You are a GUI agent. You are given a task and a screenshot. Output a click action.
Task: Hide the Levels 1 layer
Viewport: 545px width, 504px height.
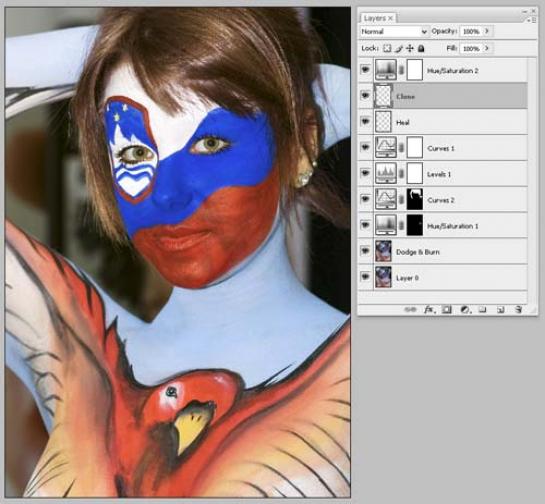tap(365, 173)
